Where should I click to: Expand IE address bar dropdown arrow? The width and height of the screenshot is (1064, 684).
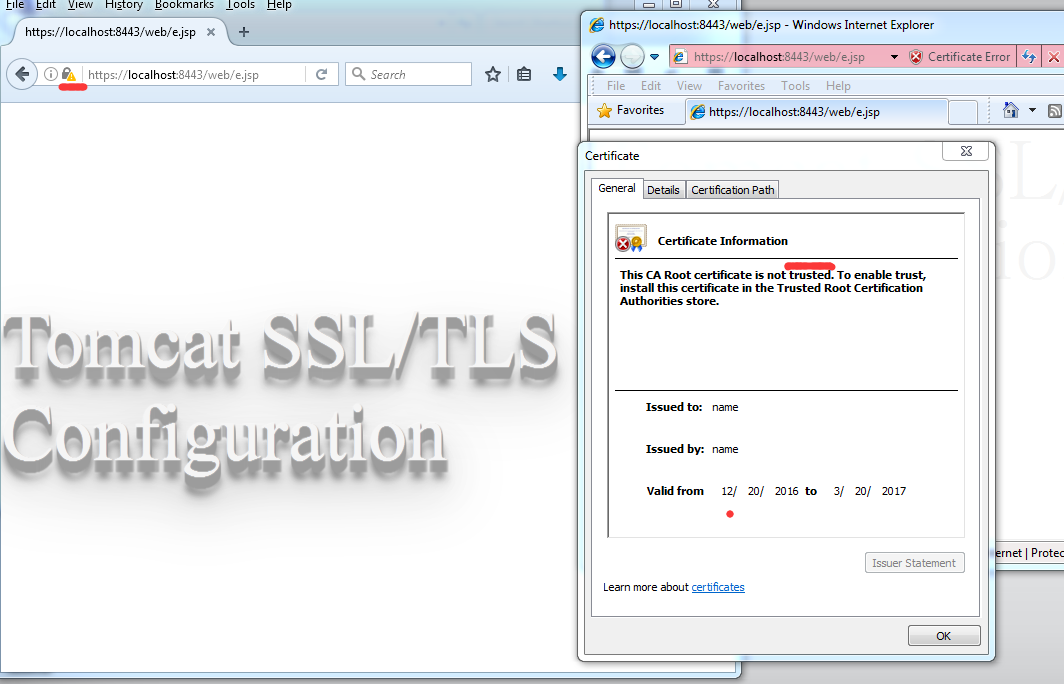(894, 57)
